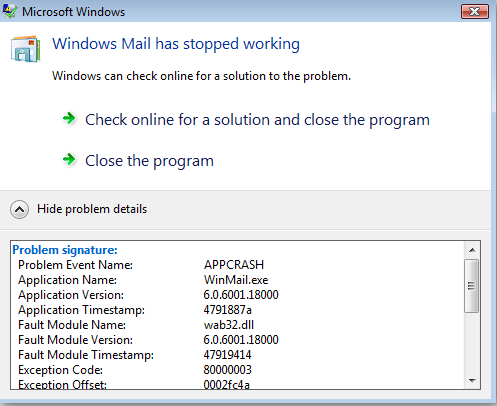Screen dimensions: 497x406
Task: Click the Exception Code value 80000003
Action: 228,370
